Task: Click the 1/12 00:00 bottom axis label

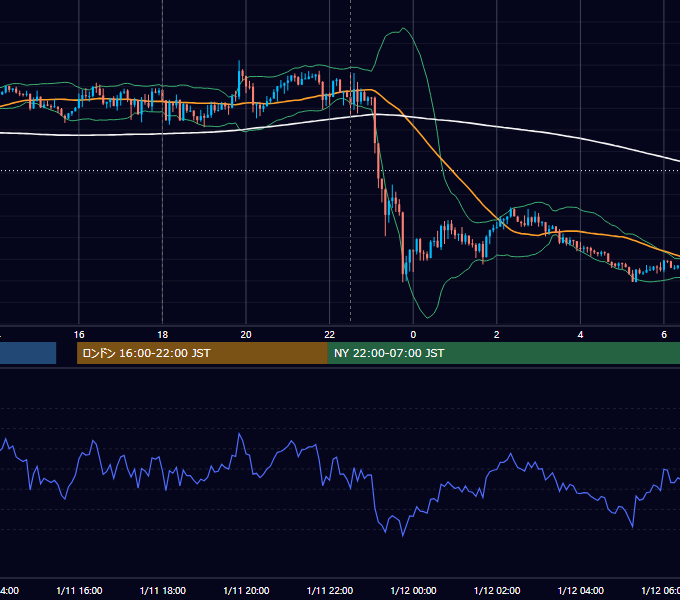Action: [x=413, y=590]
